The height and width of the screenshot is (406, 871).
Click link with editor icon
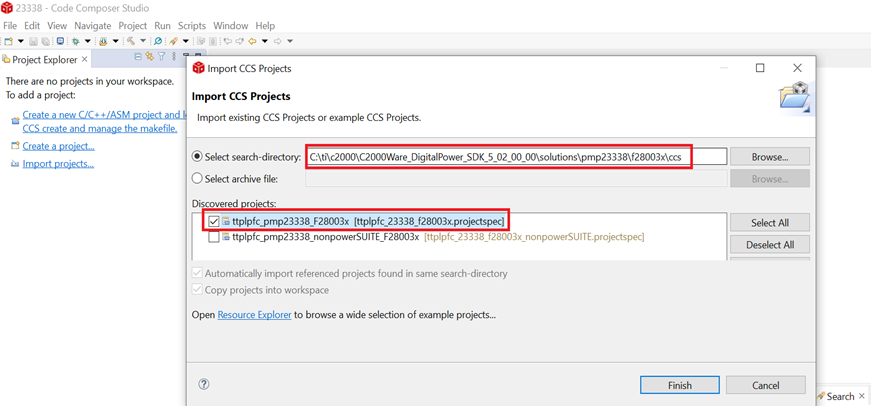coord(149,58)
